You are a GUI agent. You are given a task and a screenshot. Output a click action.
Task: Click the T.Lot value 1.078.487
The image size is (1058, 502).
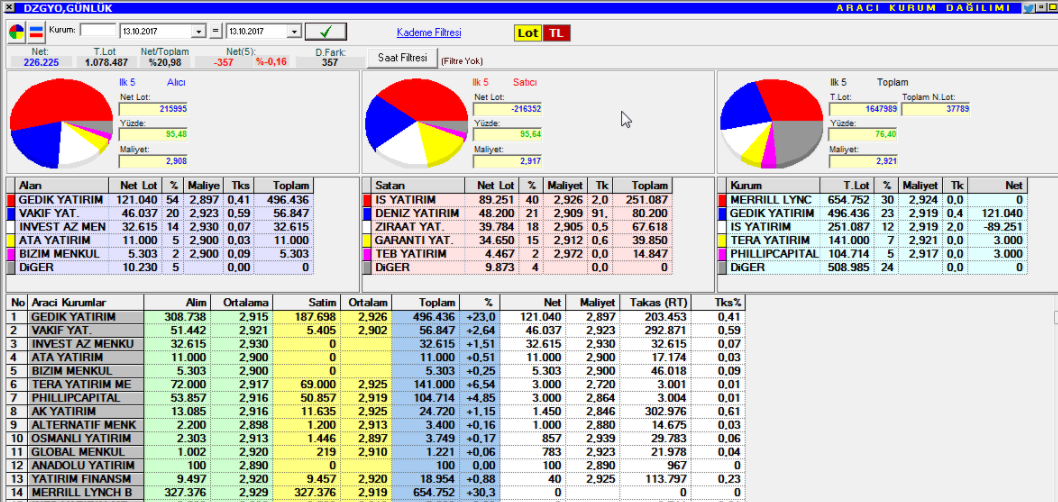(106, 62)
